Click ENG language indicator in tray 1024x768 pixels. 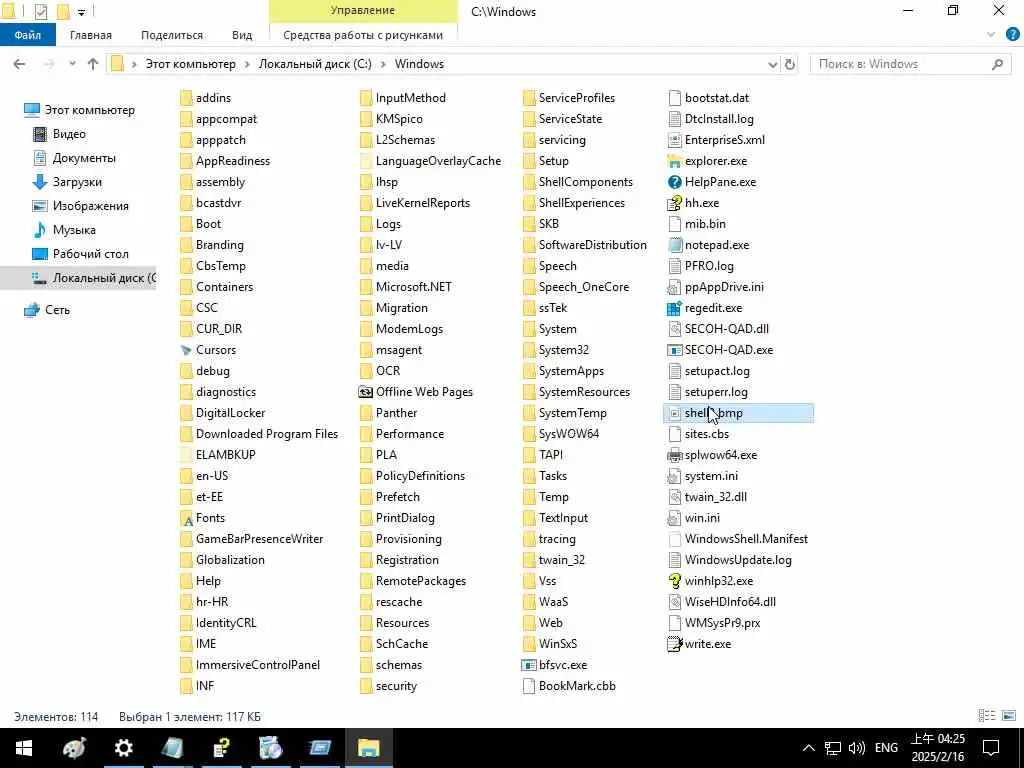(x=886, y=748)
